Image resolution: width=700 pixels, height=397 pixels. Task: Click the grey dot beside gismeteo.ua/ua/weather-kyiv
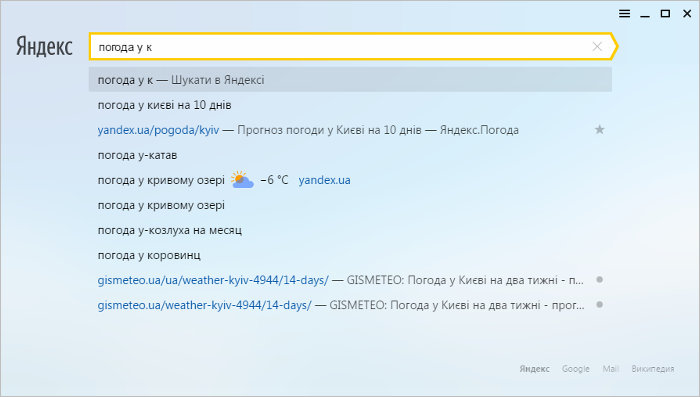(x=600, y=280)
